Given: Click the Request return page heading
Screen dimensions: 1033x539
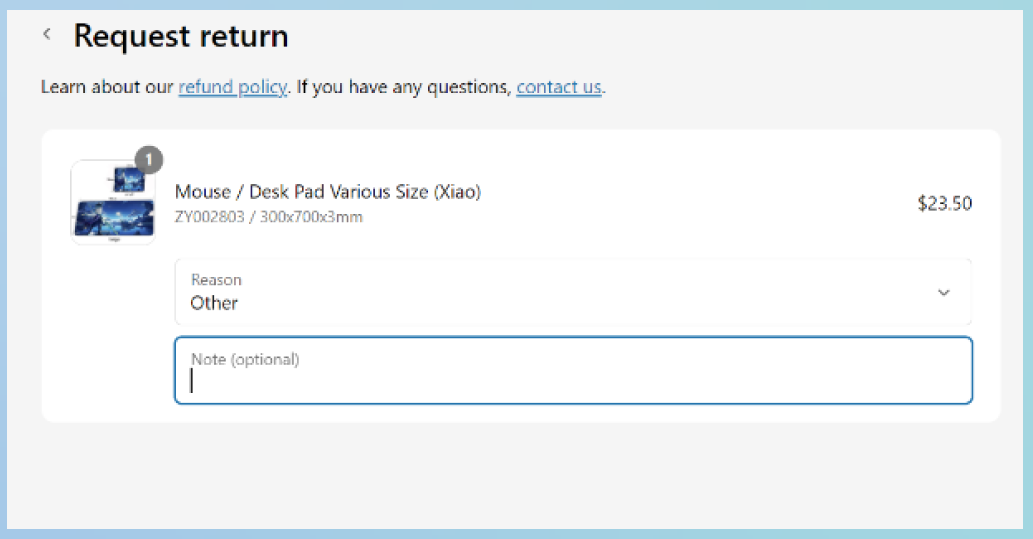Looking at the screenshot, I should [x=181, y=36].
